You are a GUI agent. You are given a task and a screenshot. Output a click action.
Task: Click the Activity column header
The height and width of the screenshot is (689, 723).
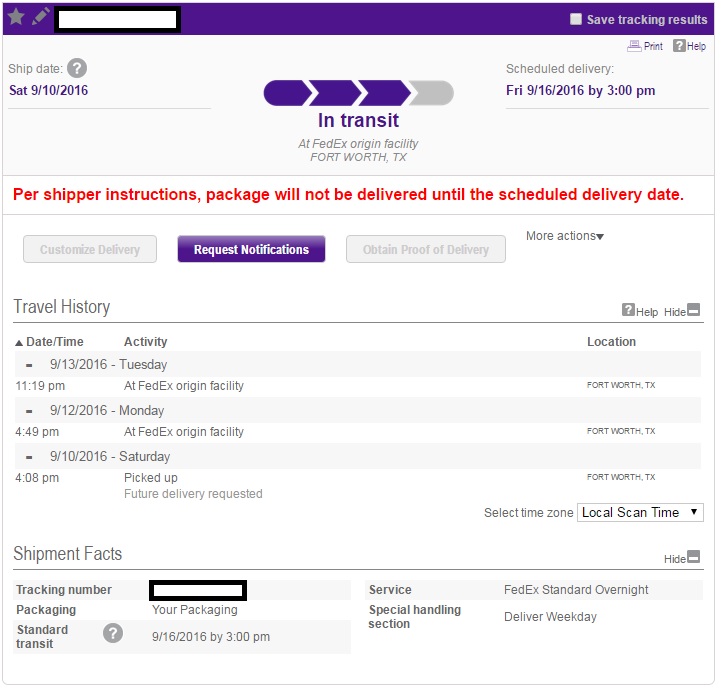click(x=145, y=342)
